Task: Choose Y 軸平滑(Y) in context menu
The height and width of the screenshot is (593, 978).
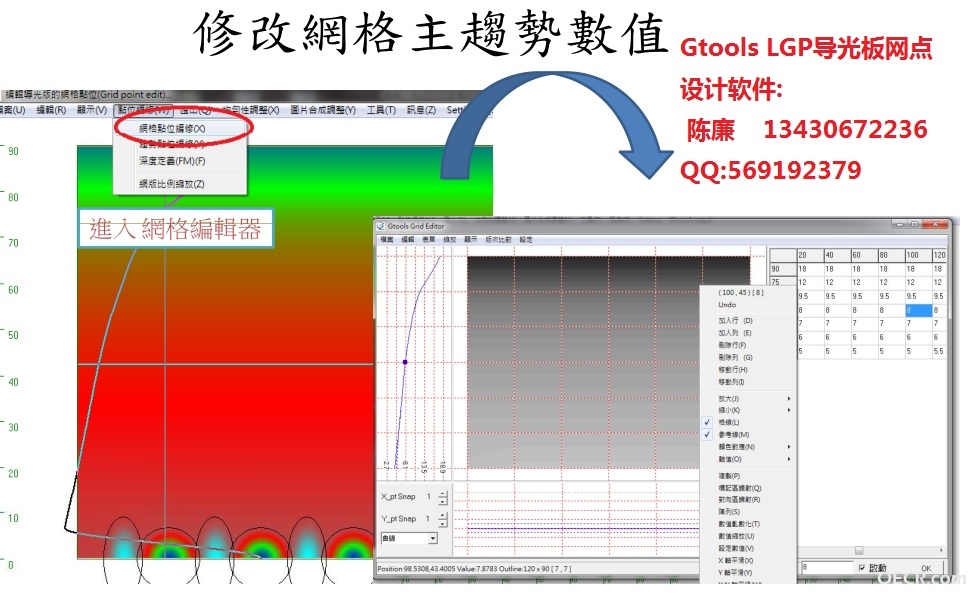Action: (735, 572)
